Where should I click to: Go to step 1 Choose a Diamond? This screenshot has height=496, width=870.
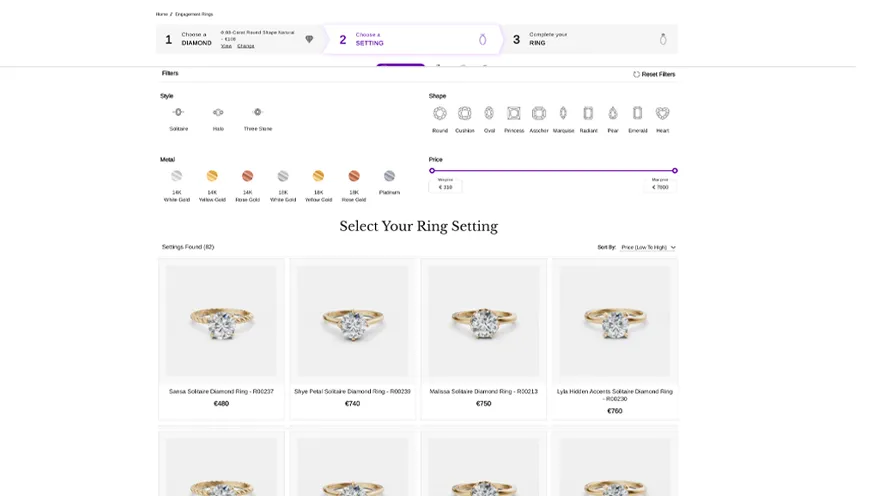240,39
